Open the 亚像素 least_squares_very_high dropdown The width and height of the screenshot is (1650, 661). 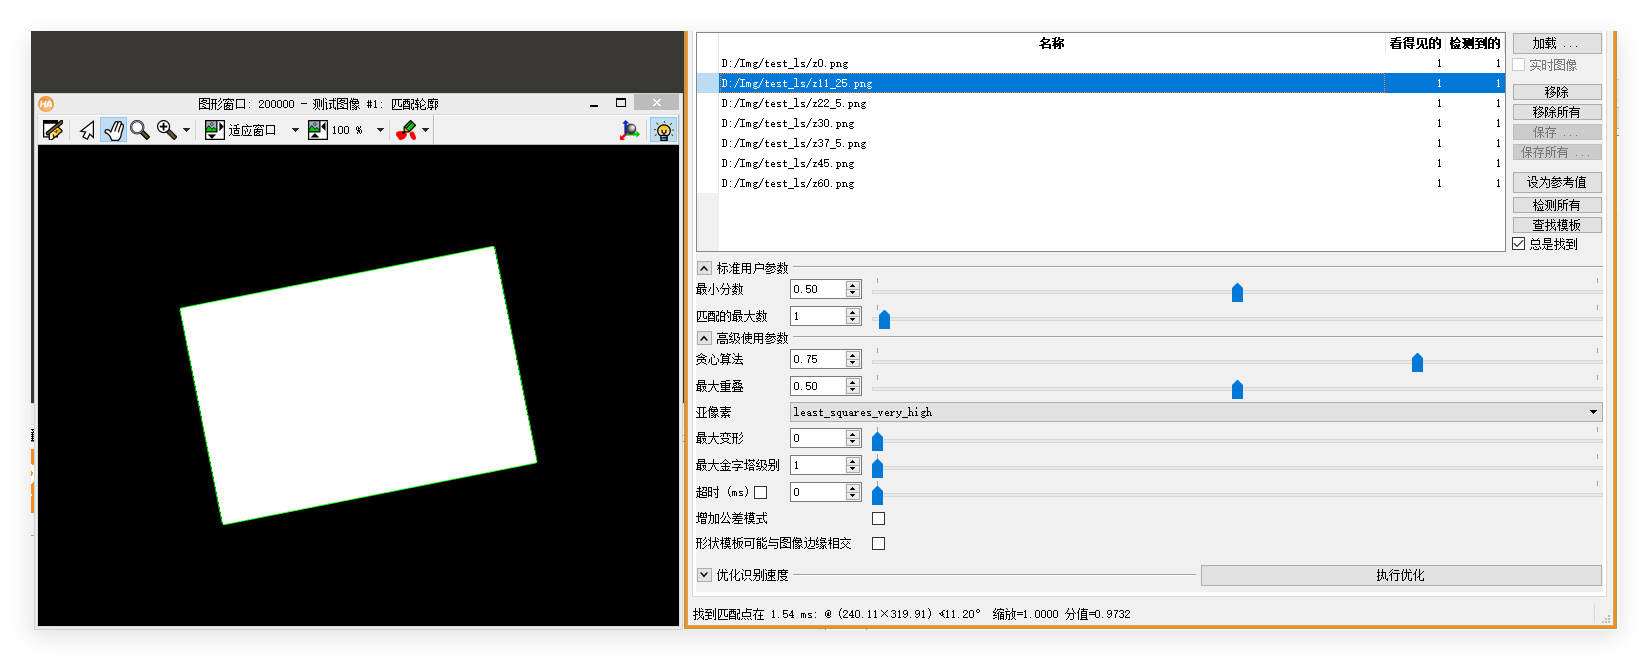click(1196, 412)
